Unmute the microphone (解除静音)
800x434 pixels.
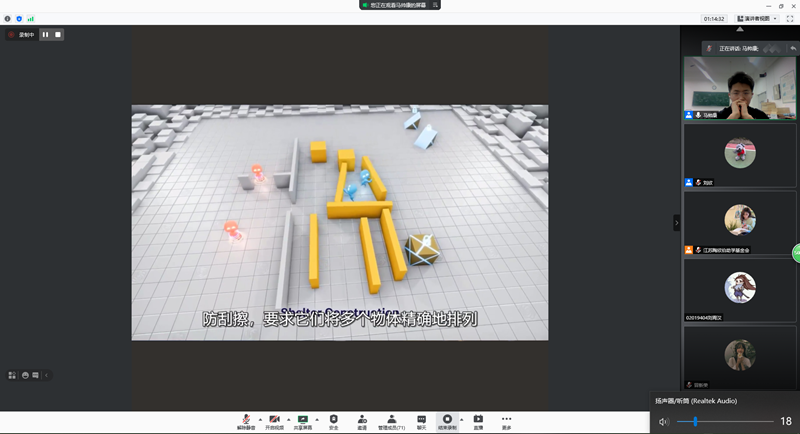(246, 419)
